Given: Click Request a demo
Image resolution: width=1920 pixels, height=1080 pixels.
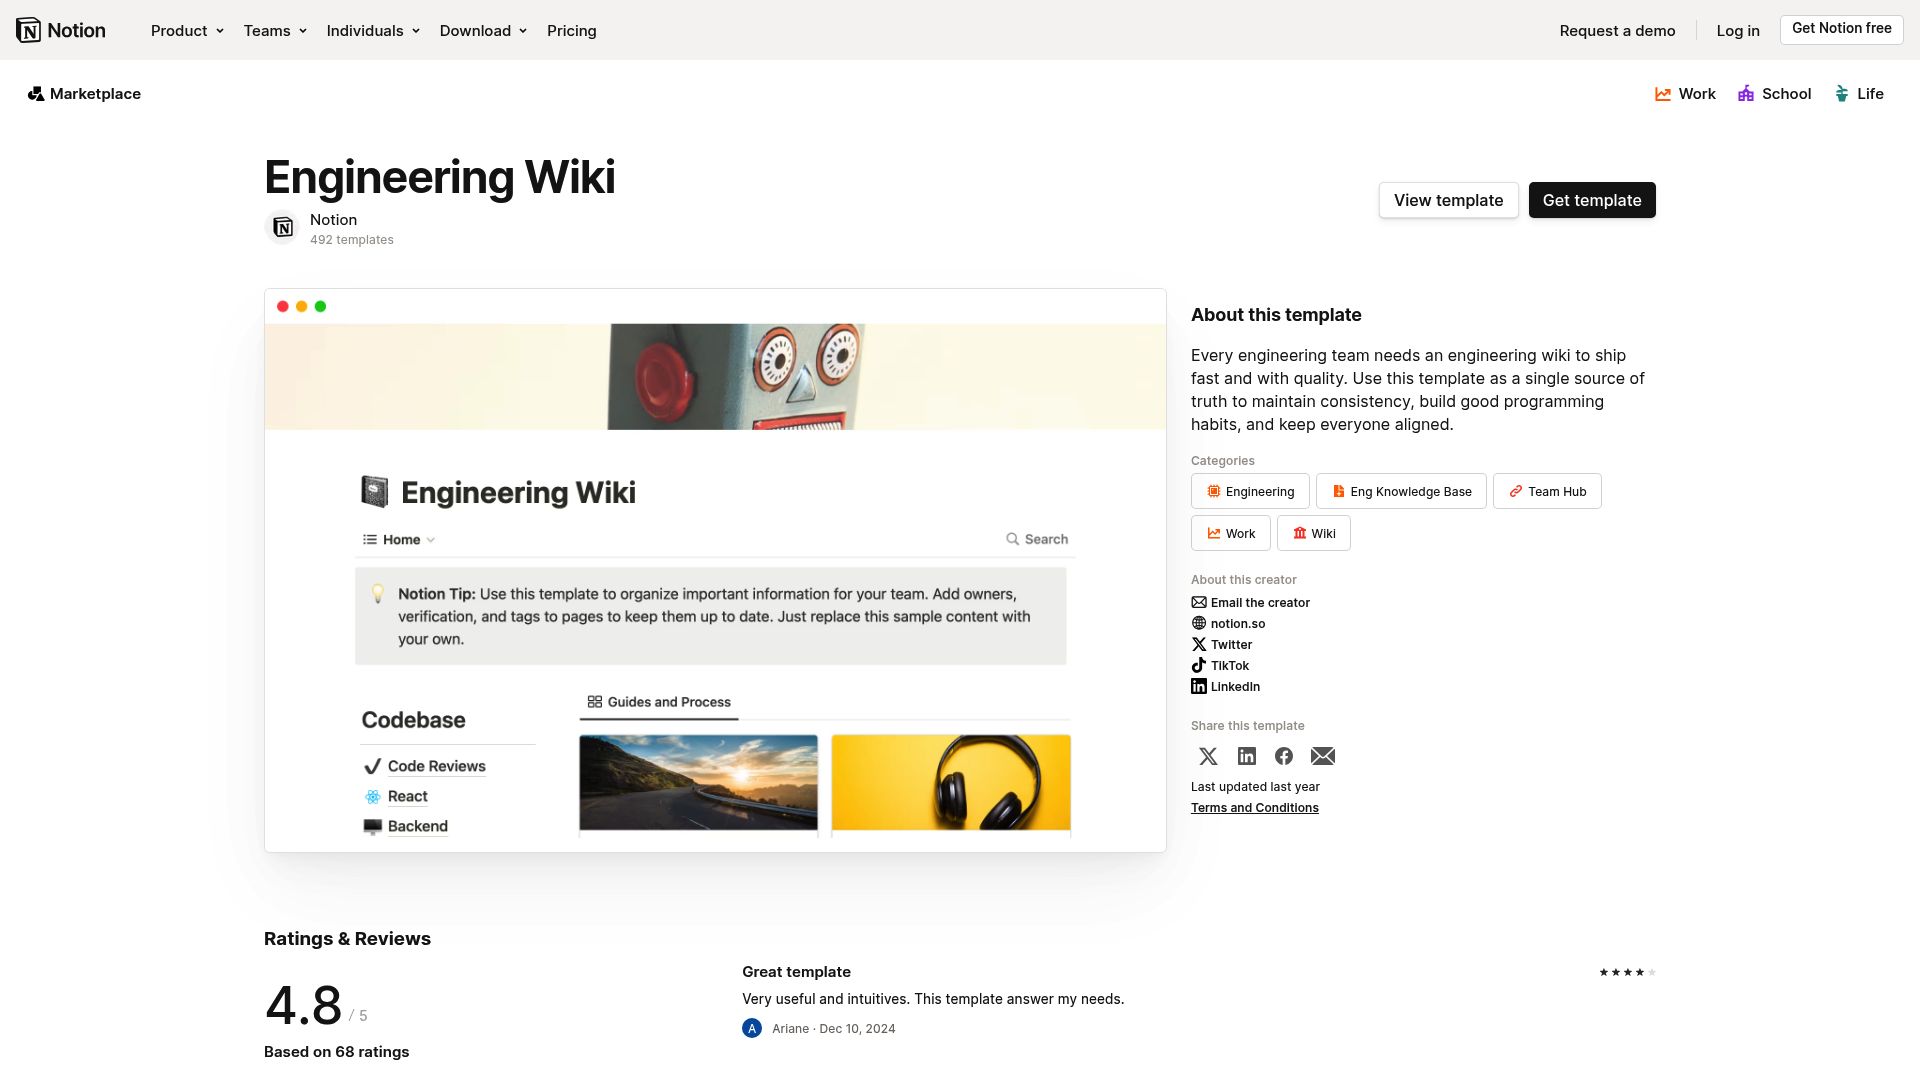Looking at the screenshot, I should click(x=1617, y=31).
